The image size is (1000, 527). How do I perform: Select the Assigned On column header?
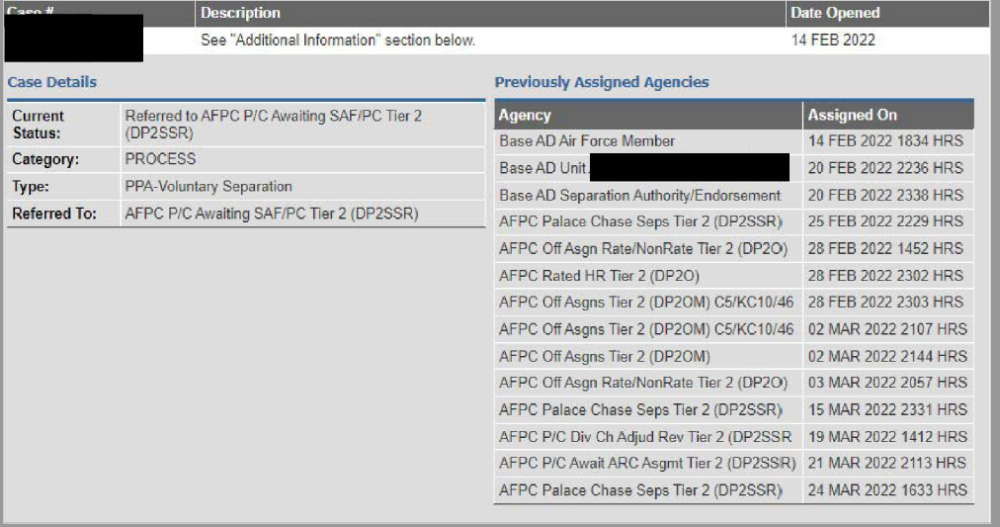pyautogui.click(x=852, y=115)
